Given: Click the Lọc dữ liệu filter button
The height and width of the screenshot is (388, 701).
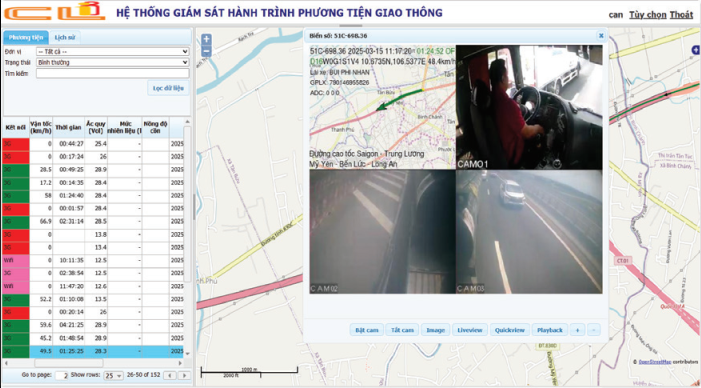Looking at the screenshot, I should pyautogui.click(x=168, y=88).
